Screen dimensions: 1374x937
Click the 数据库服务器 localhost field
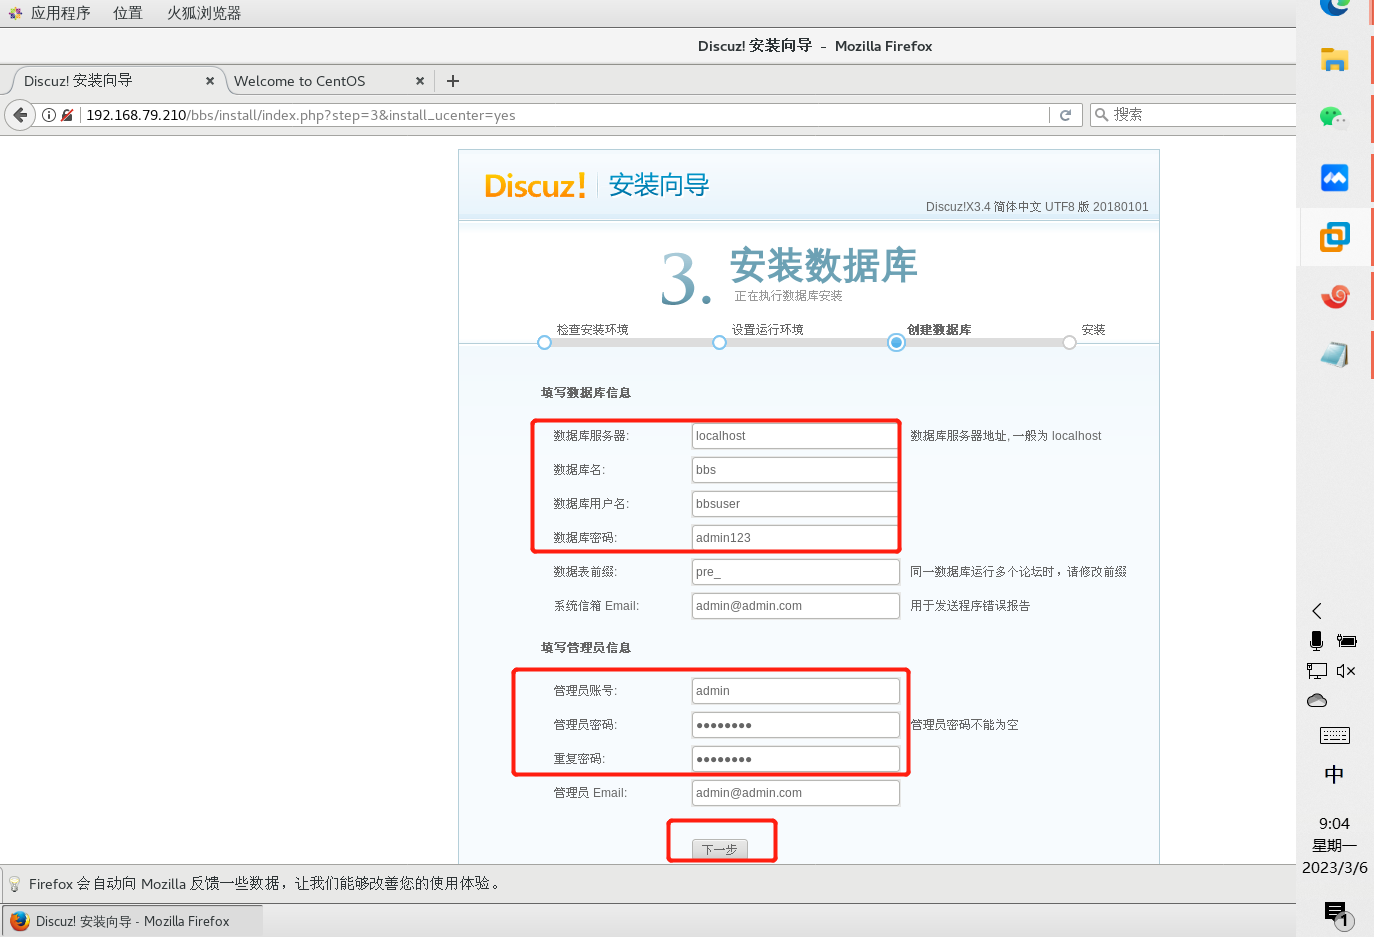796,436
